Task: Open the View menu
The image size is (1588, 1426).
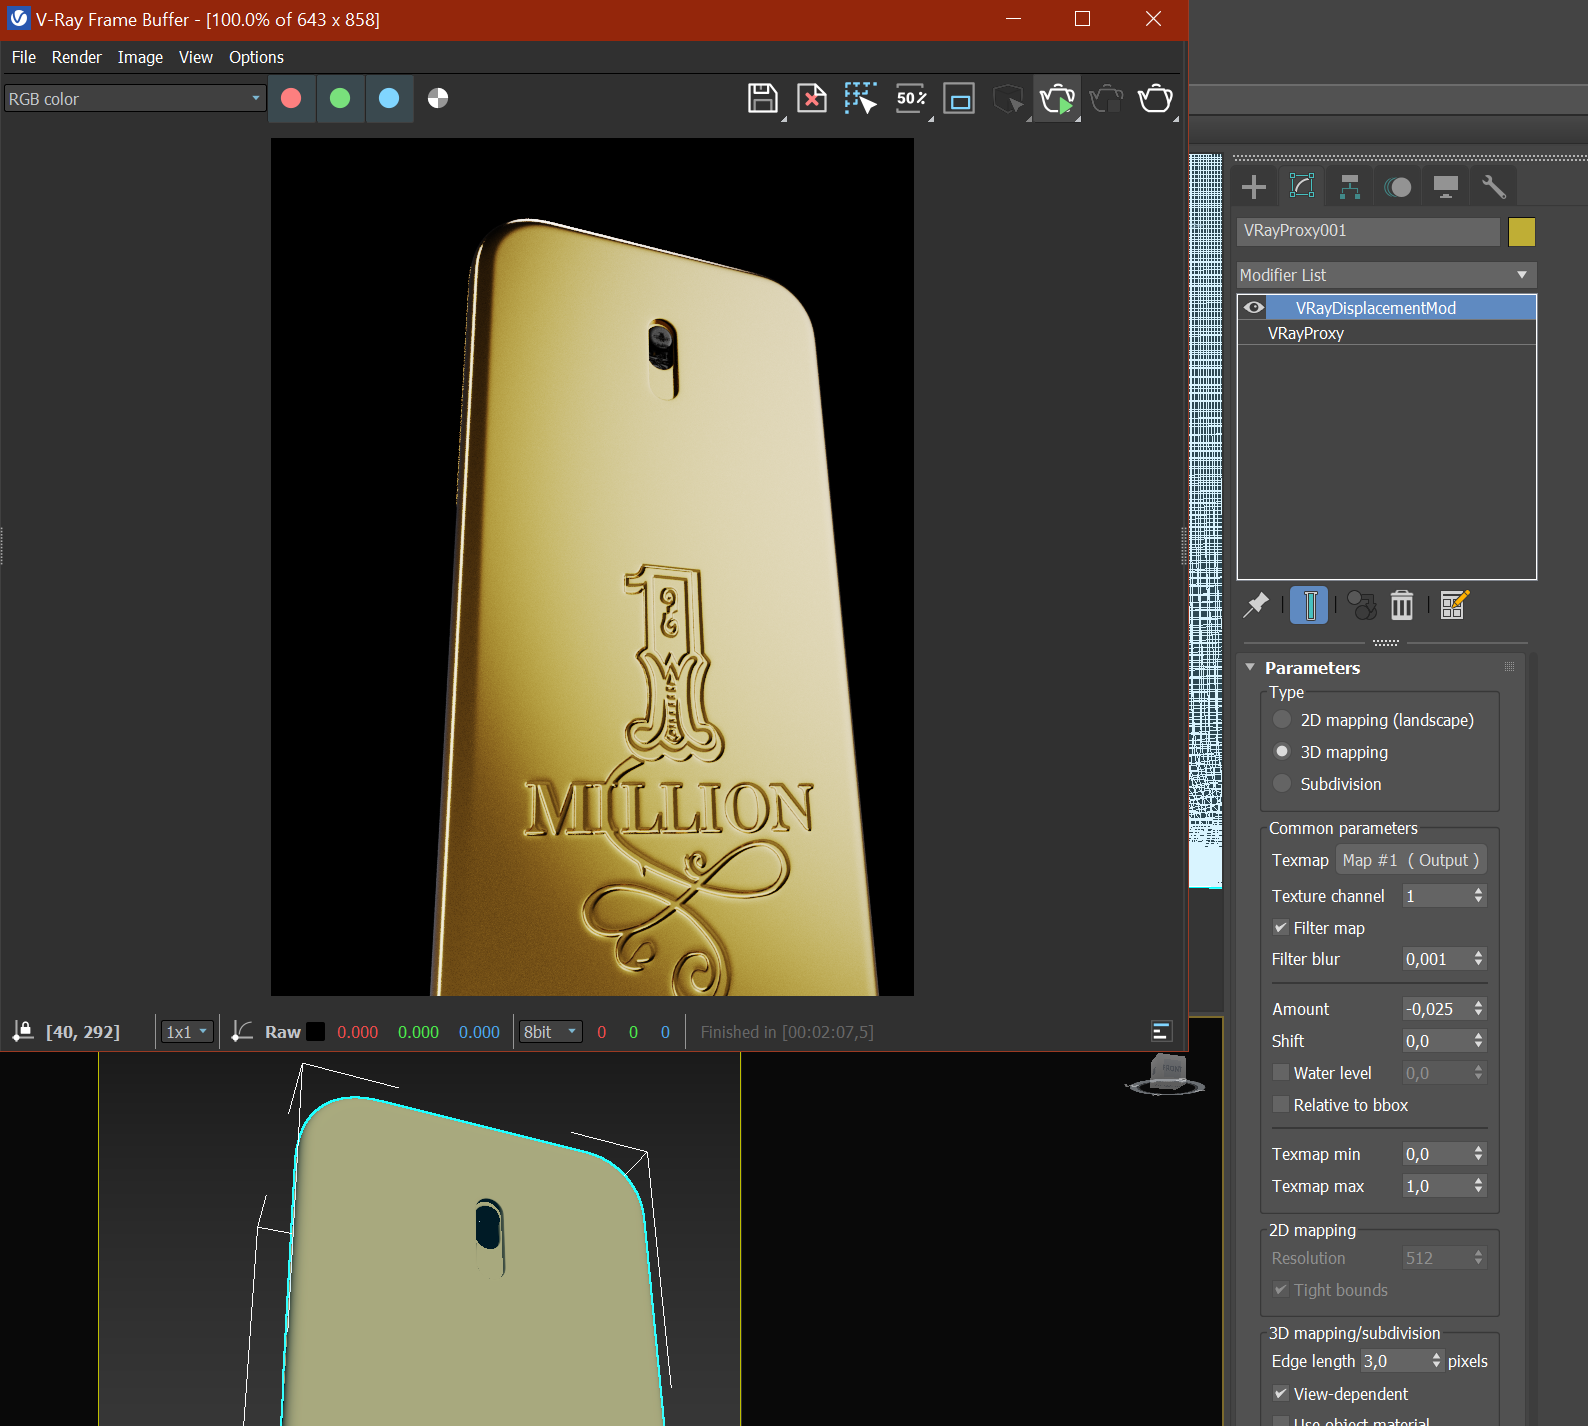Action: coord(196,57)
